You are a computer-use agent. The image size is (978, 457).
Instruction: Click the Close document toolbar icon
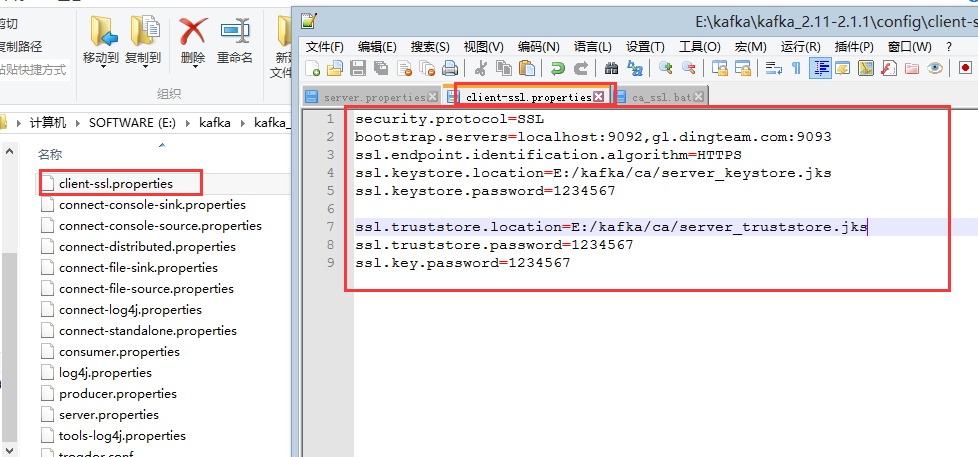point(404,69)
